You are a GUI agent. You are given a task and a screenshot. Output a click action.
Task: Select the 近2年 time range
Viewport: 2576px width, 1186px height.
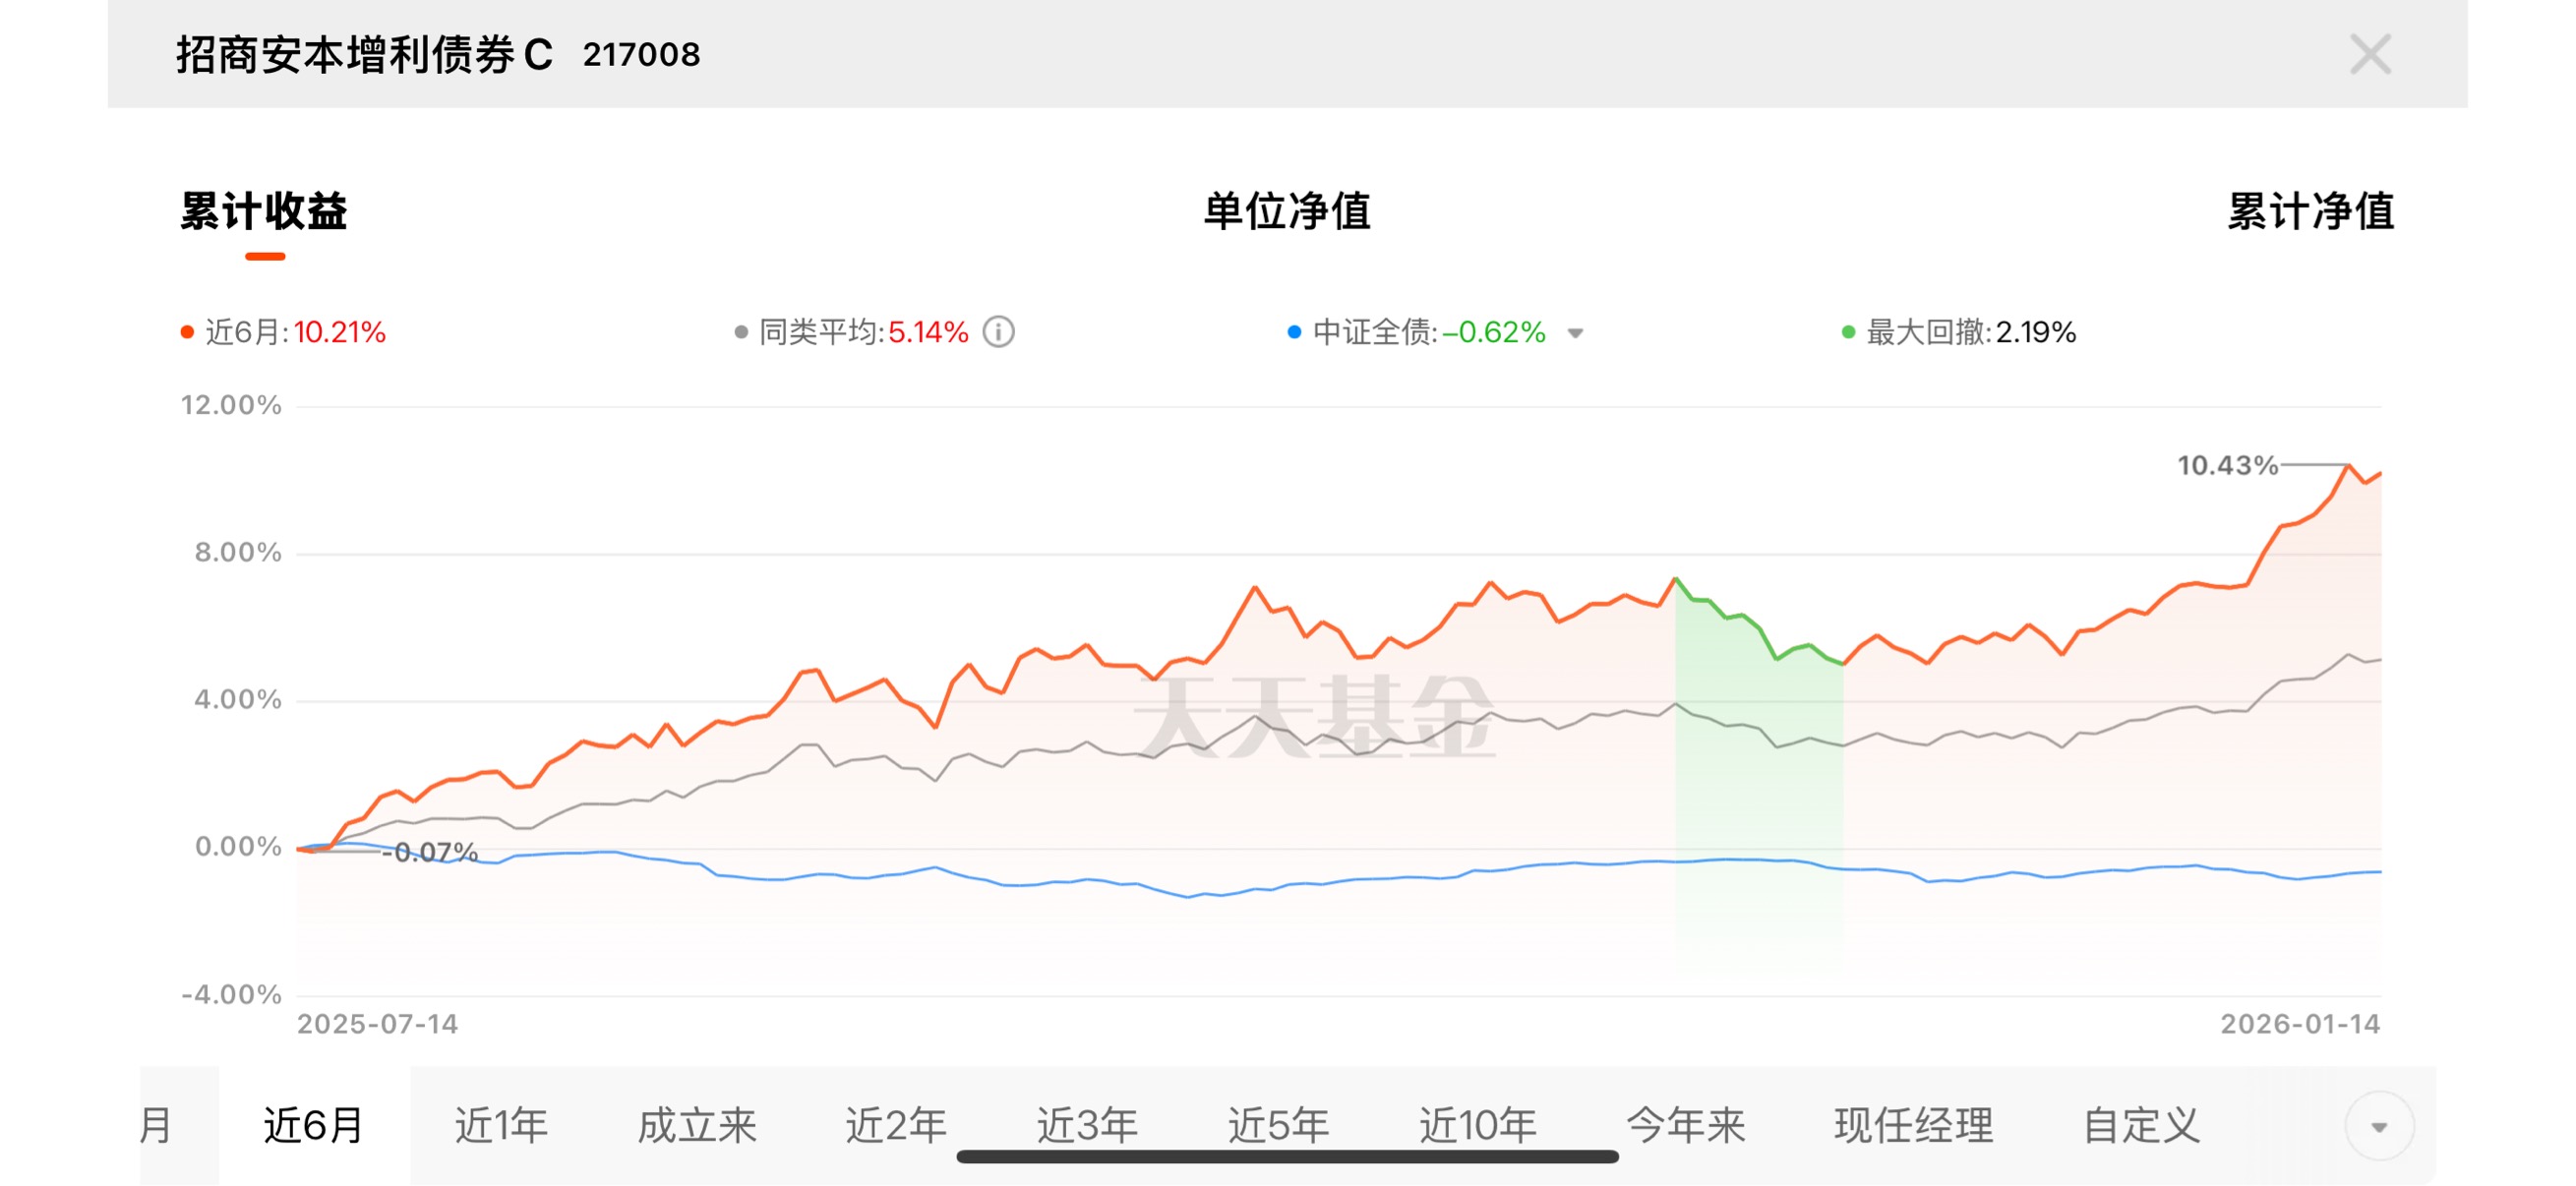(x=895, y=1126)
